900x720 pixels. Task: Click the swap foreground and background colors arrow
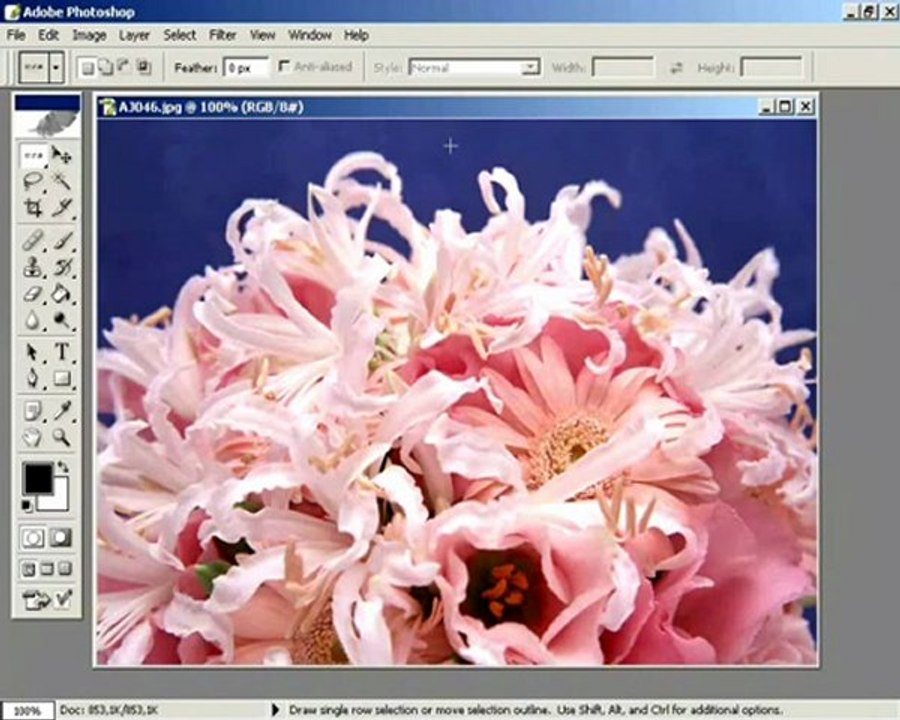pyautogui.click(x=64, y=466)
